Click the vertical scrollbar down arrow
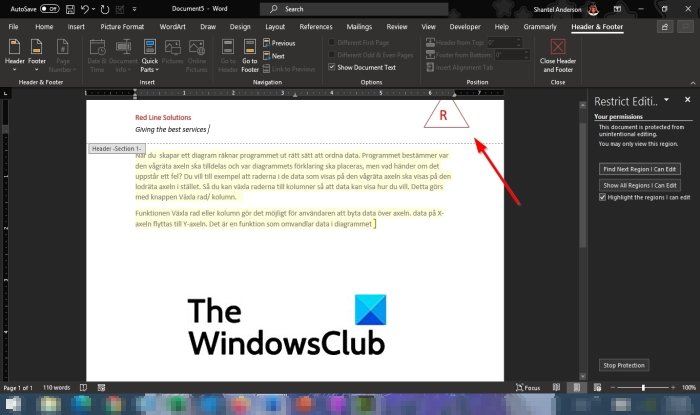Image resolution: width=700 pixels, height=415 pixels. [582, 376]
